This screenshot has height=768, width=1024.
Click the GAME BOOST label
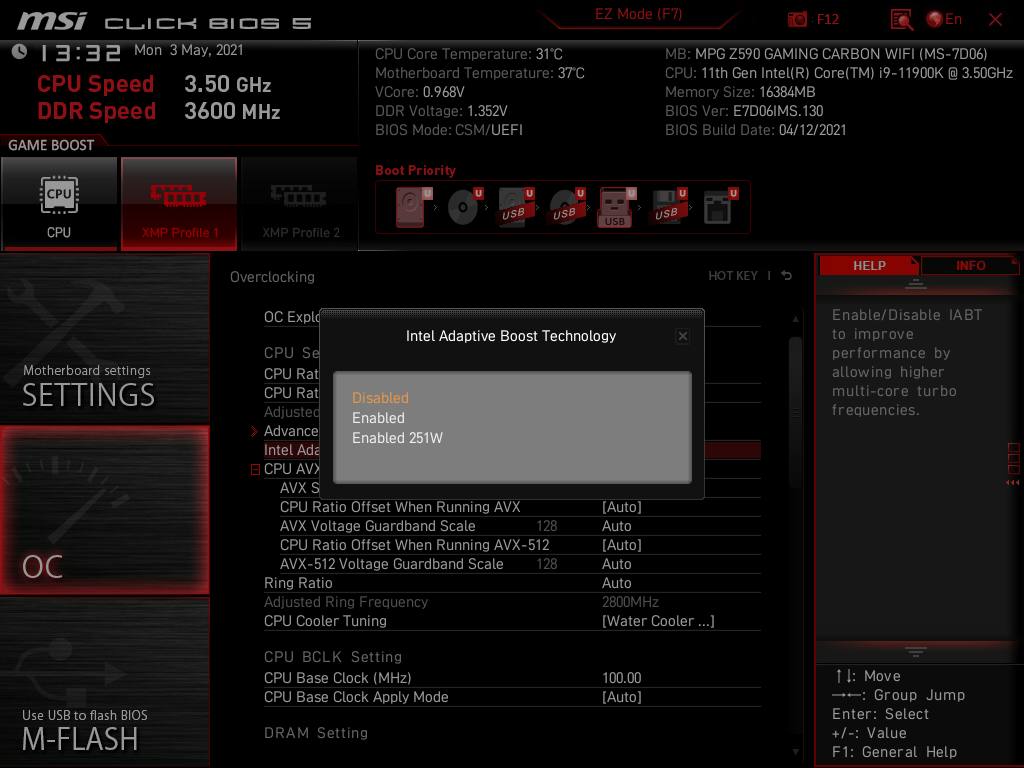tap(51, 145)
